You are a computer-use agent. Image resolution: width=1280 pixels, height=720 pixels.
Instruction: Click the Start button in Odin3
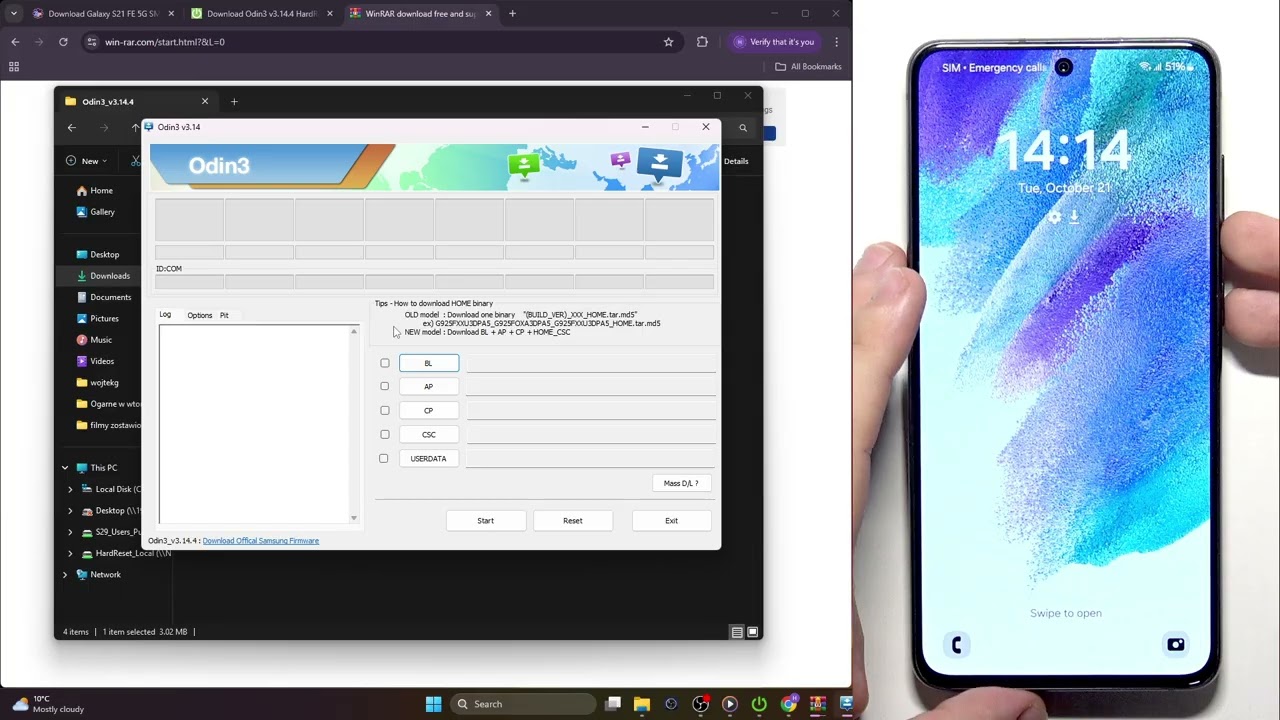point(485,520)
